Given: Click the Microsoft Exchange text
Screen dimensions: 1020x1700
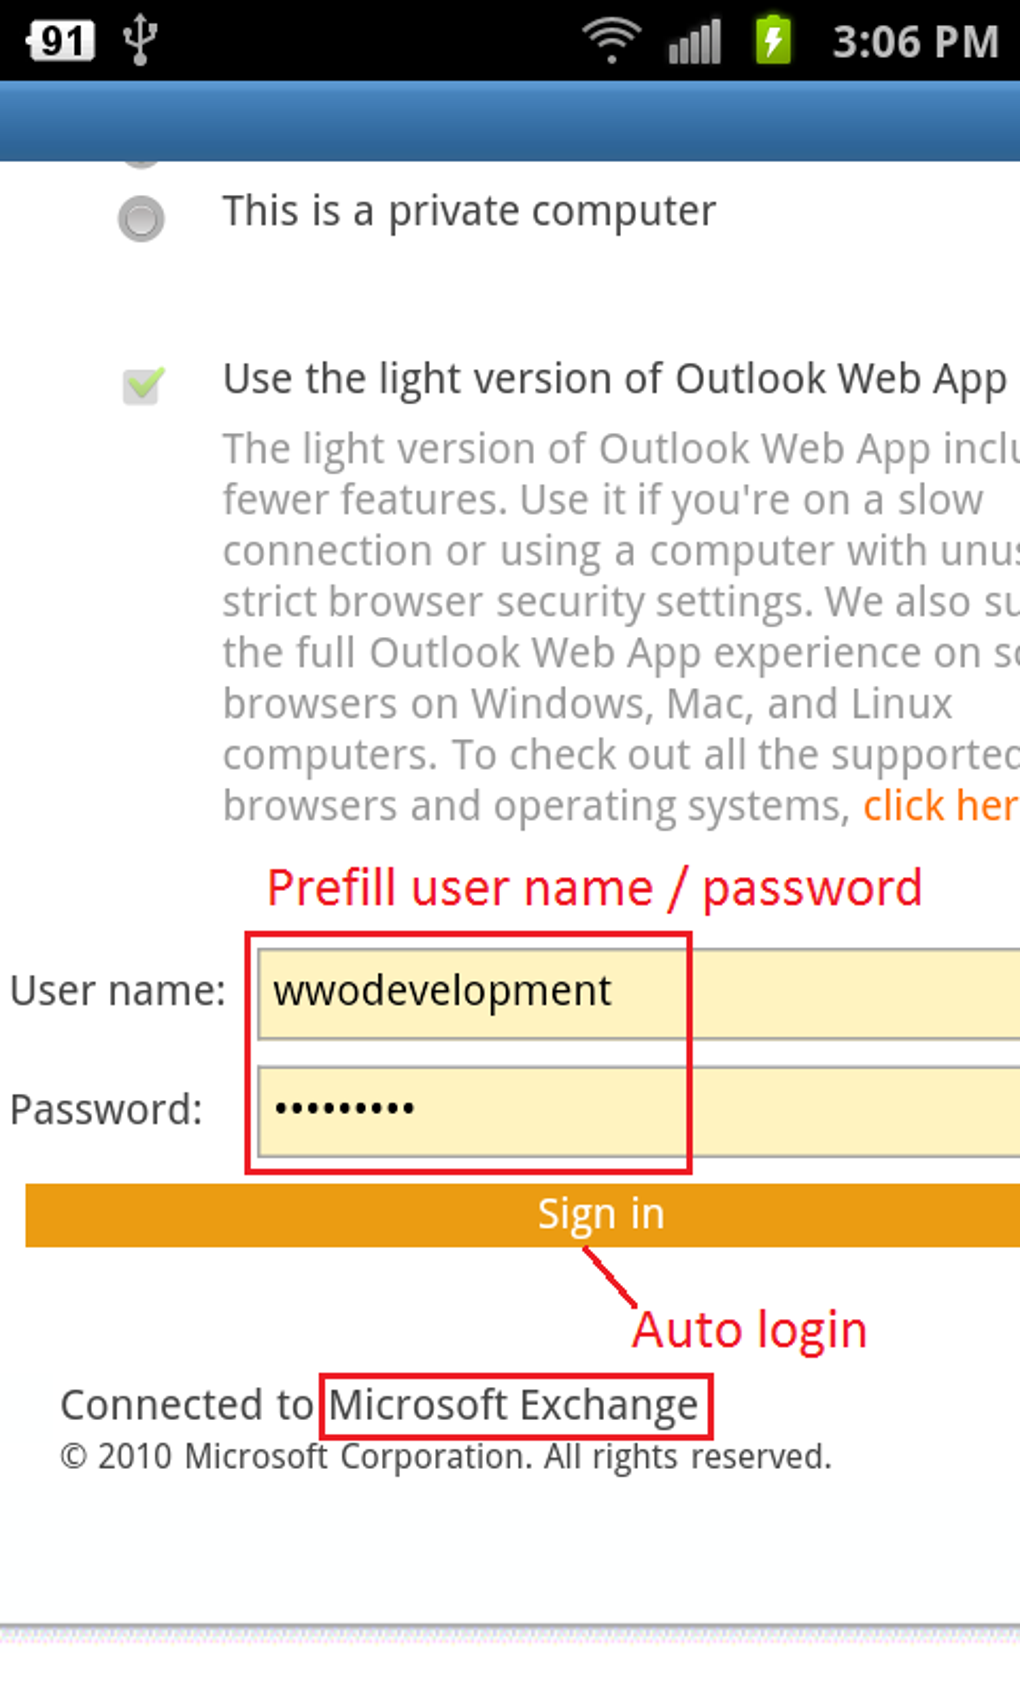Looking at the screenshot, I should (x=514, y=1405).
